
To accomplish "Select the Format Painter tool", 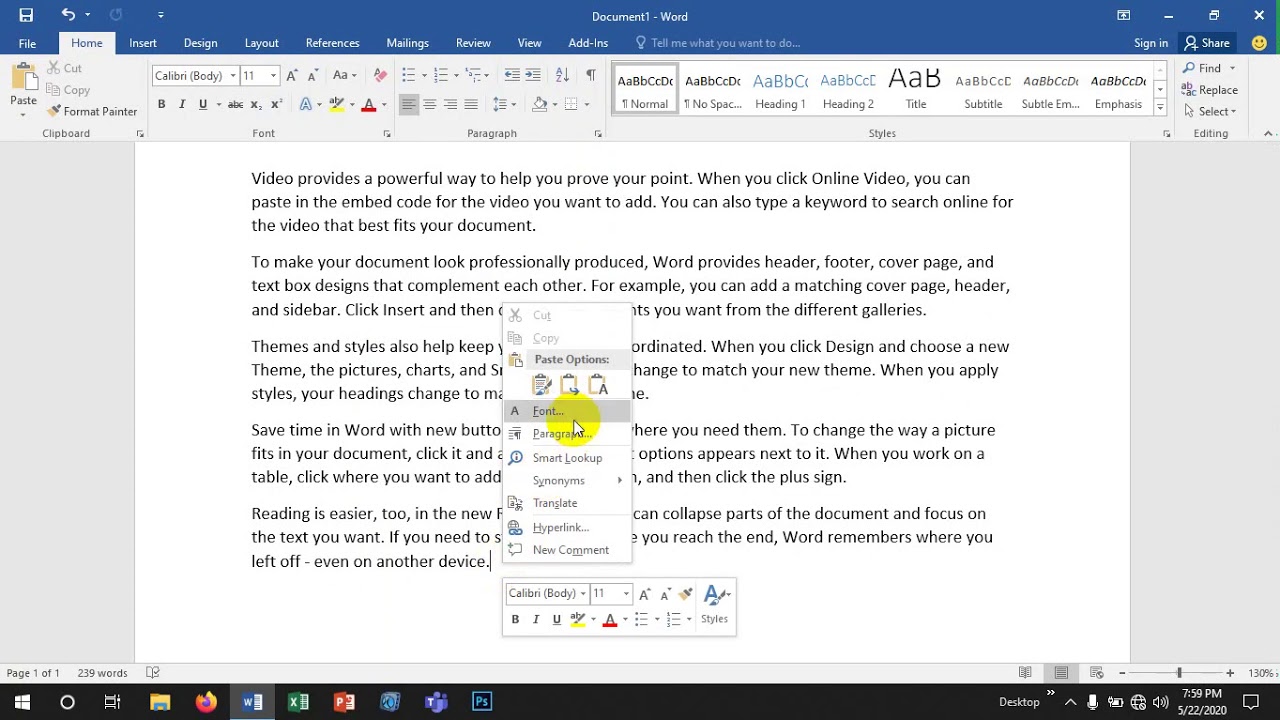I will pos(92,111).
